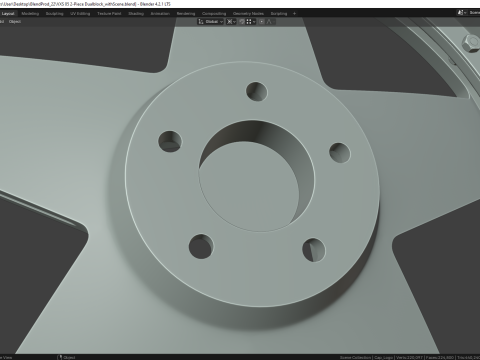Click the Scene Collection status bar text
This screenshot has width=480, height=360.
(355, 357)
